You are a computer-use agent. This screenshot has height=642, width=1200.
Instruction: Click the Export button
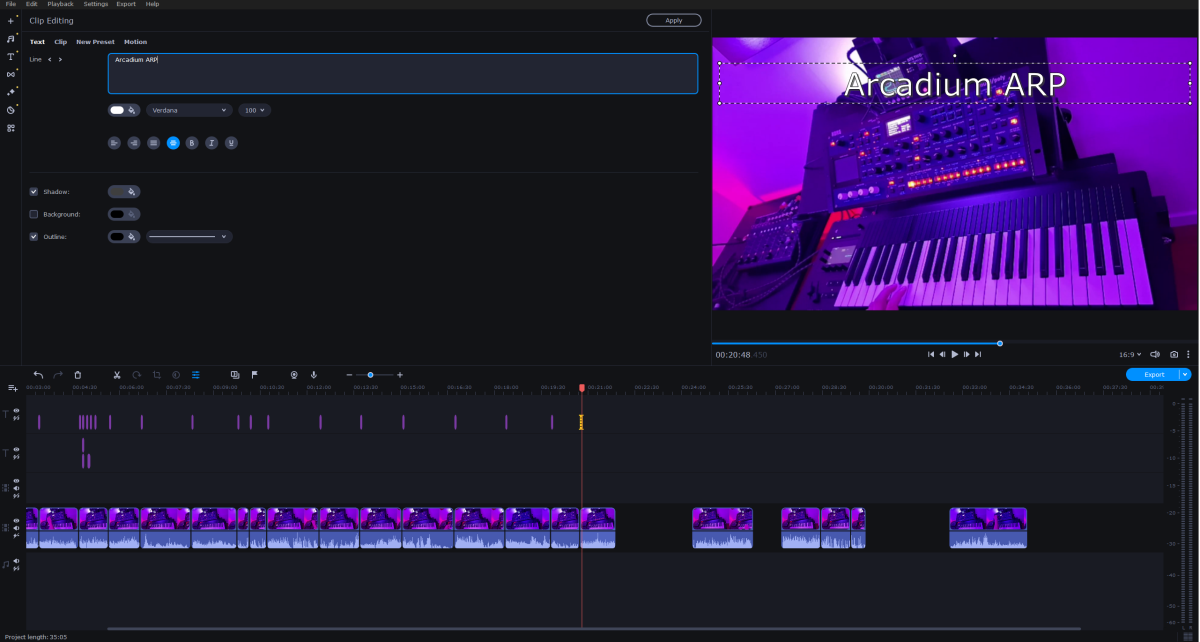pos(1153,374)
